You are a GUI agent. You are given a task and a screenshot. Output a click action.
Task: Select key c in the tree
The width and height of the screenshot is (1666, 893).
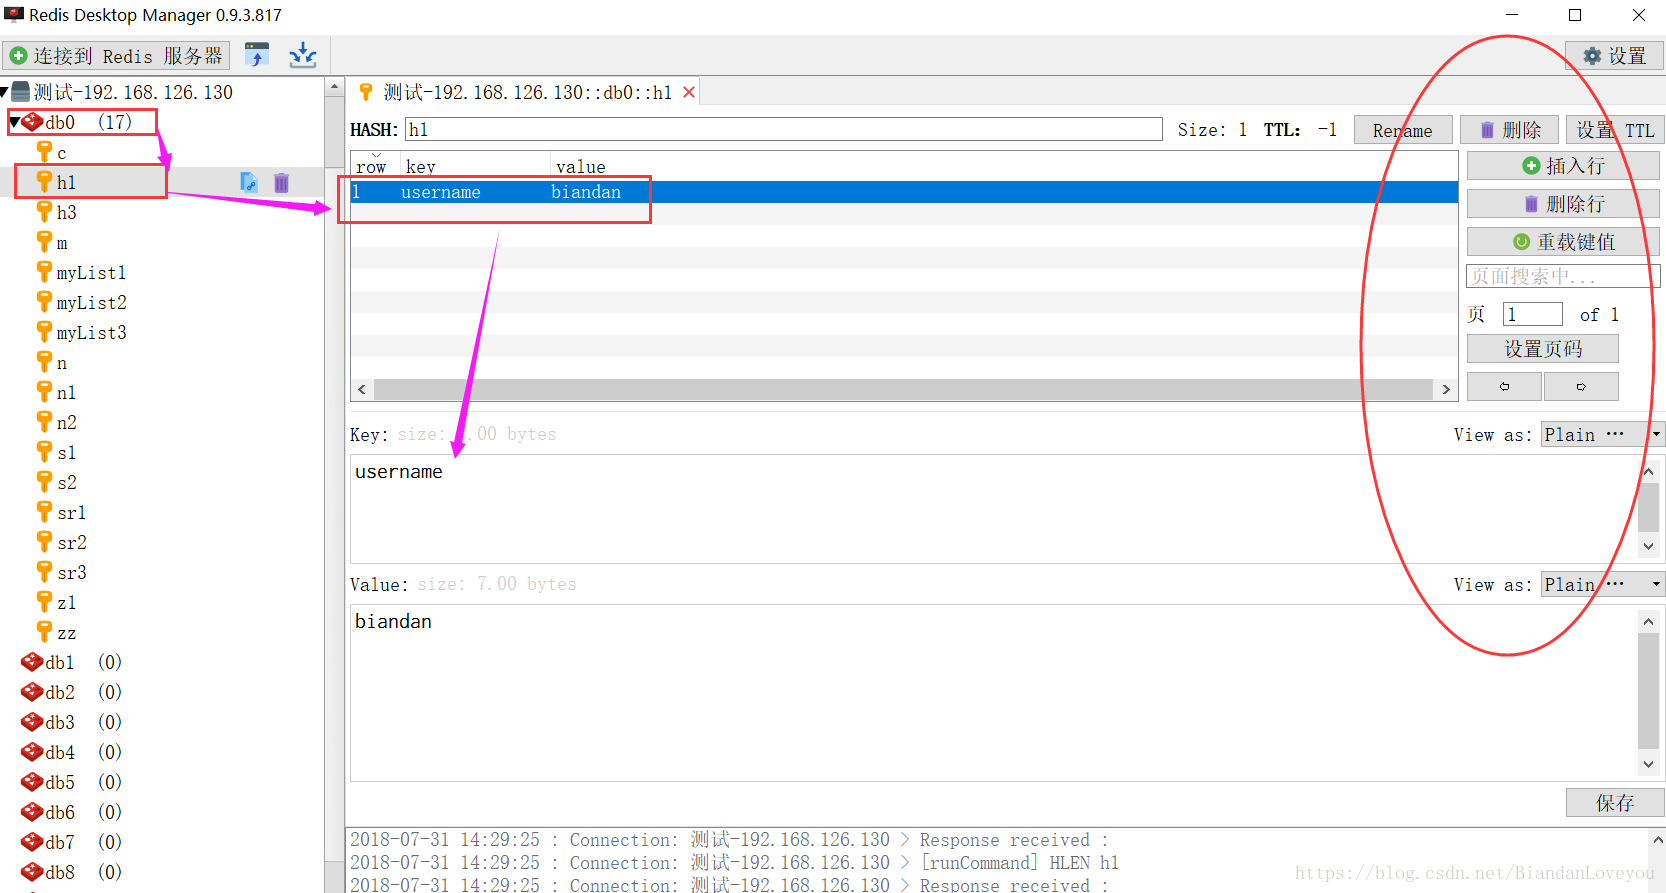pyautogui.click(x=62, y=153)
